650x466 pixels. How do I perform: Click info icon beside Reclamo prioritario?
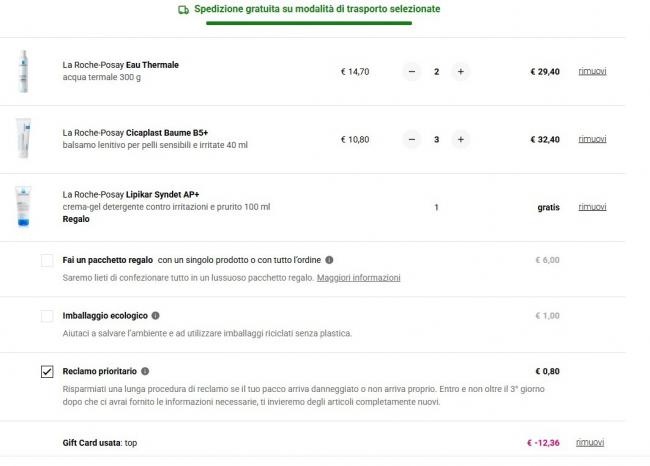pyautogui.click(x=145, y=371)
